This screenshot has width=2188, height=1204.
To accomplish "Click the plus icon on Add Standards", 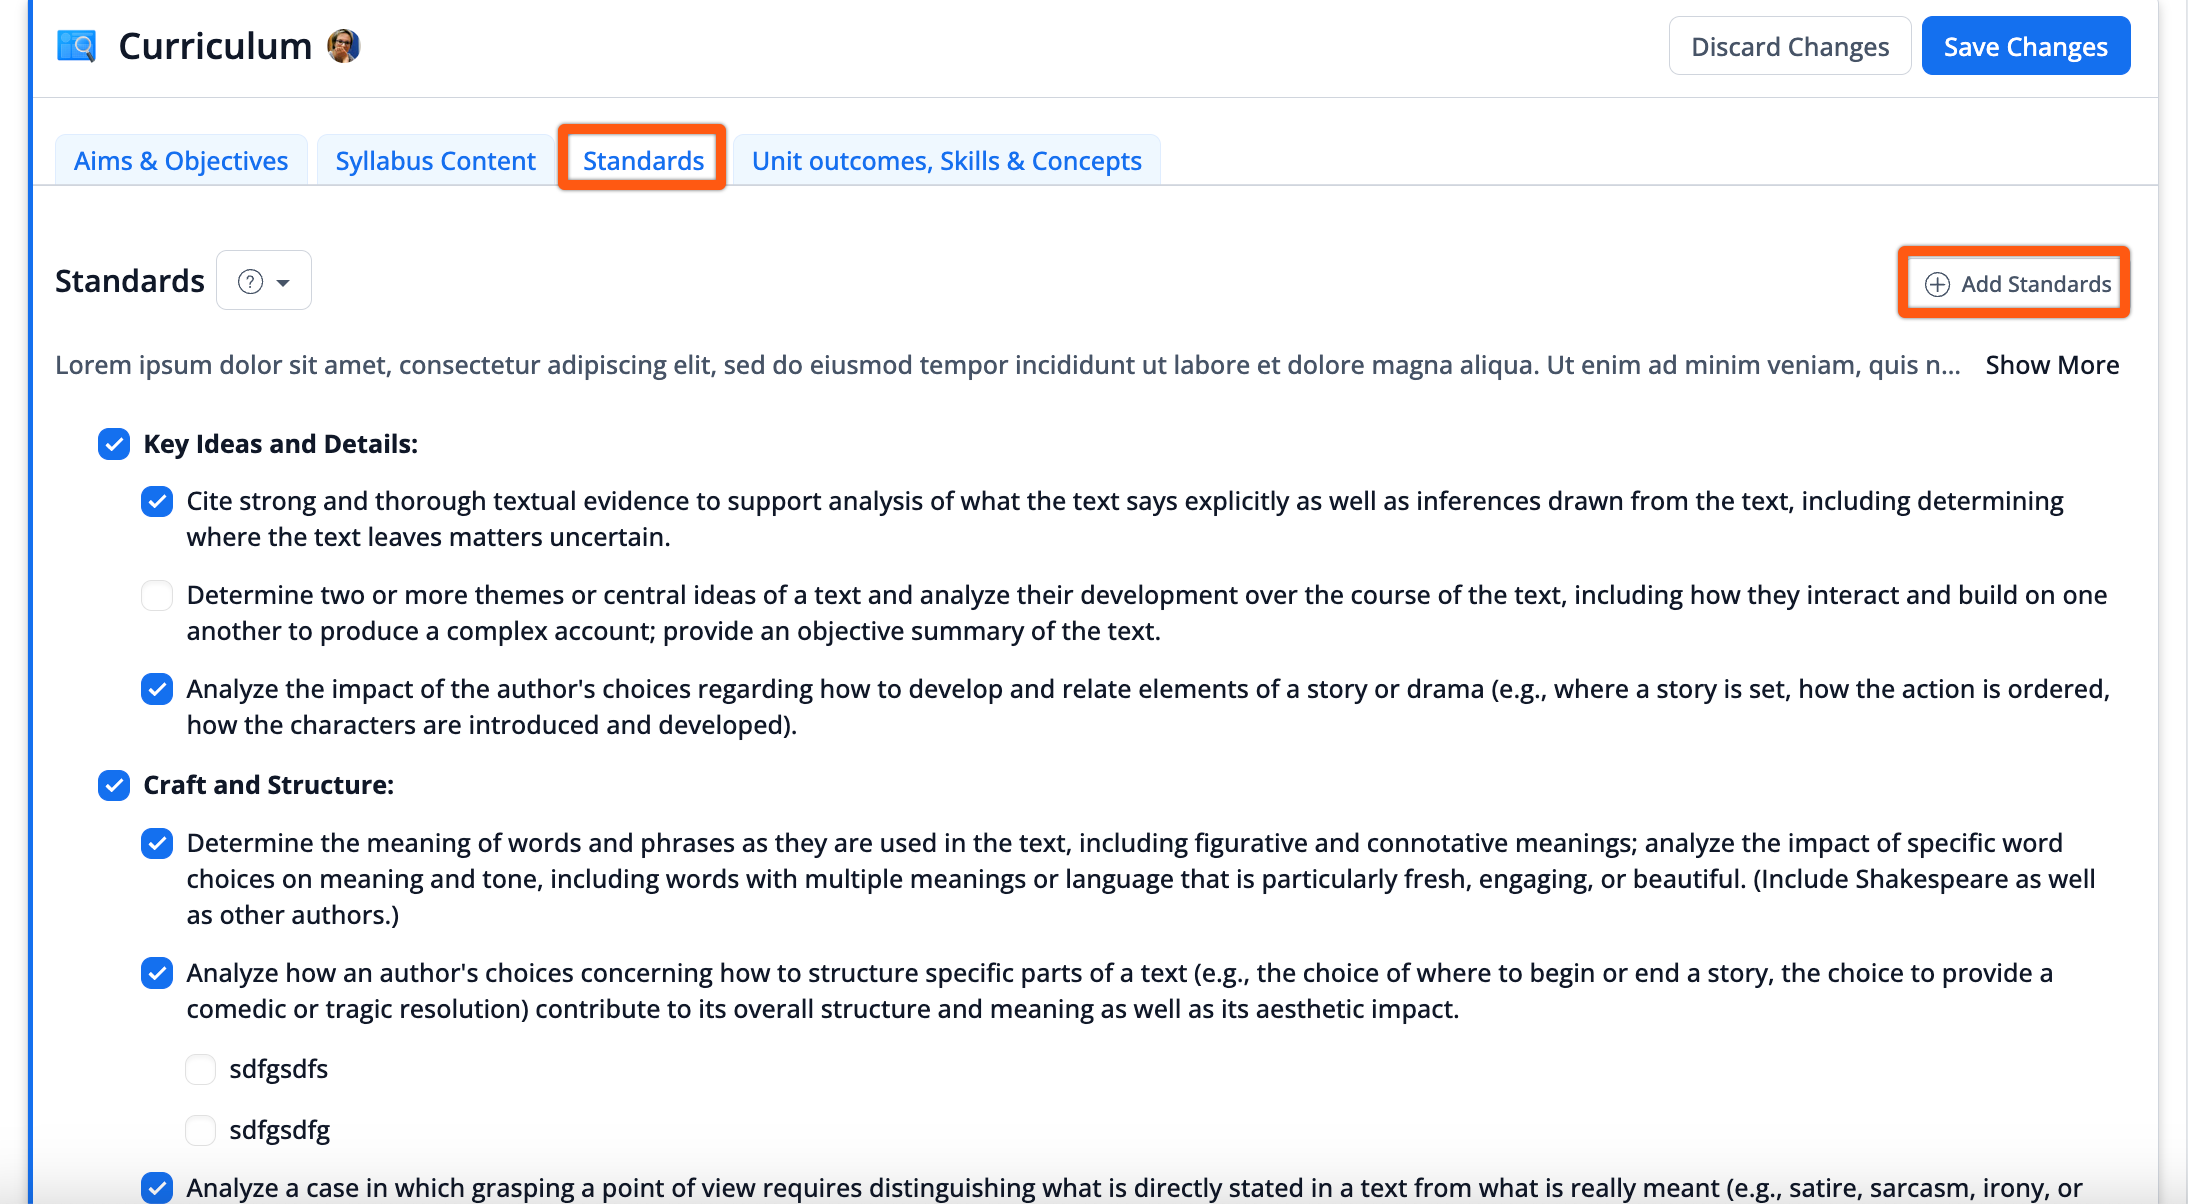I will click(x=1938, y=283).
